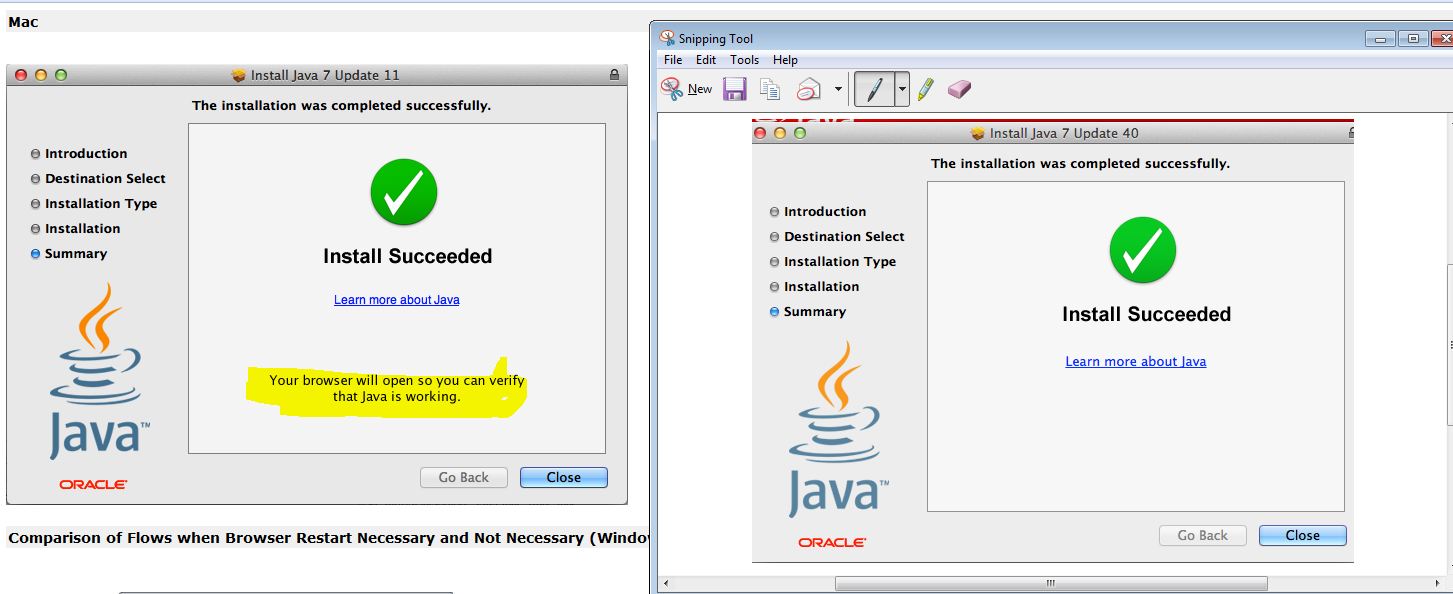Viewport: 1453px width, 594px height.
Task: Open the Tools menu in Snipping Tool
Action: pos(744,60)
